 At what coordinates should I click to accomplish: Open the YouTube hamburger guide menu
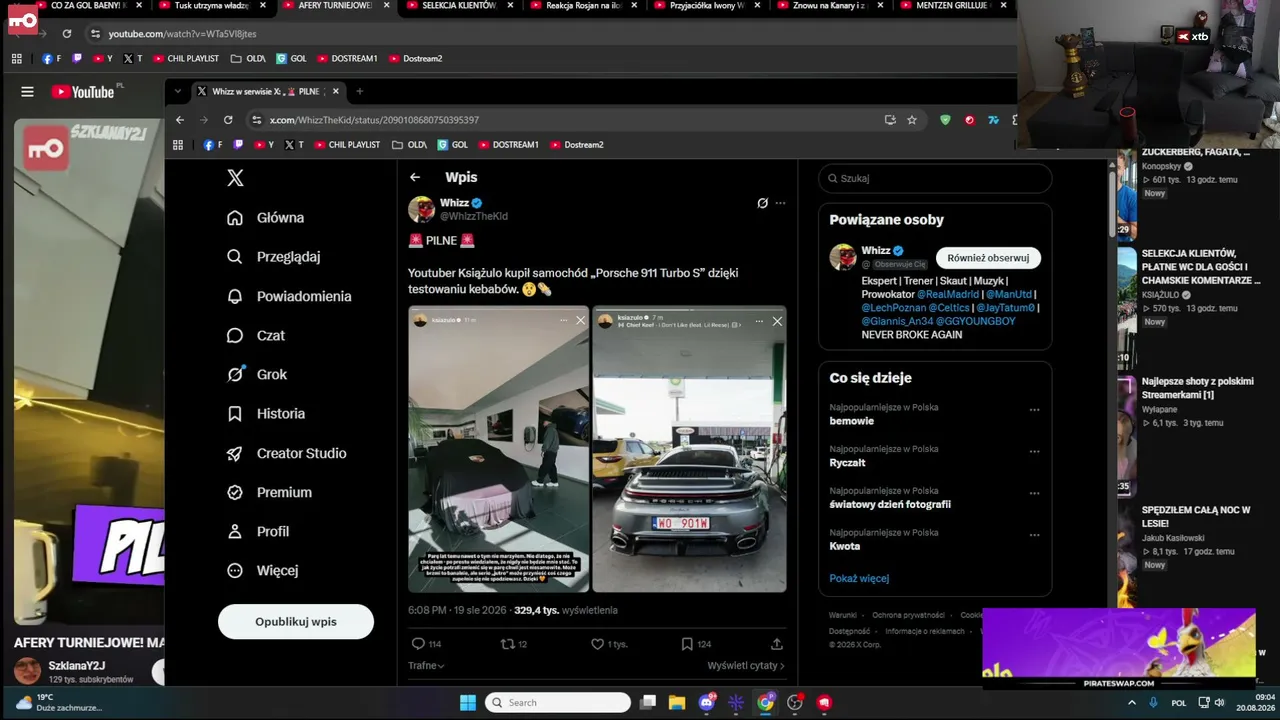[27, 92]
